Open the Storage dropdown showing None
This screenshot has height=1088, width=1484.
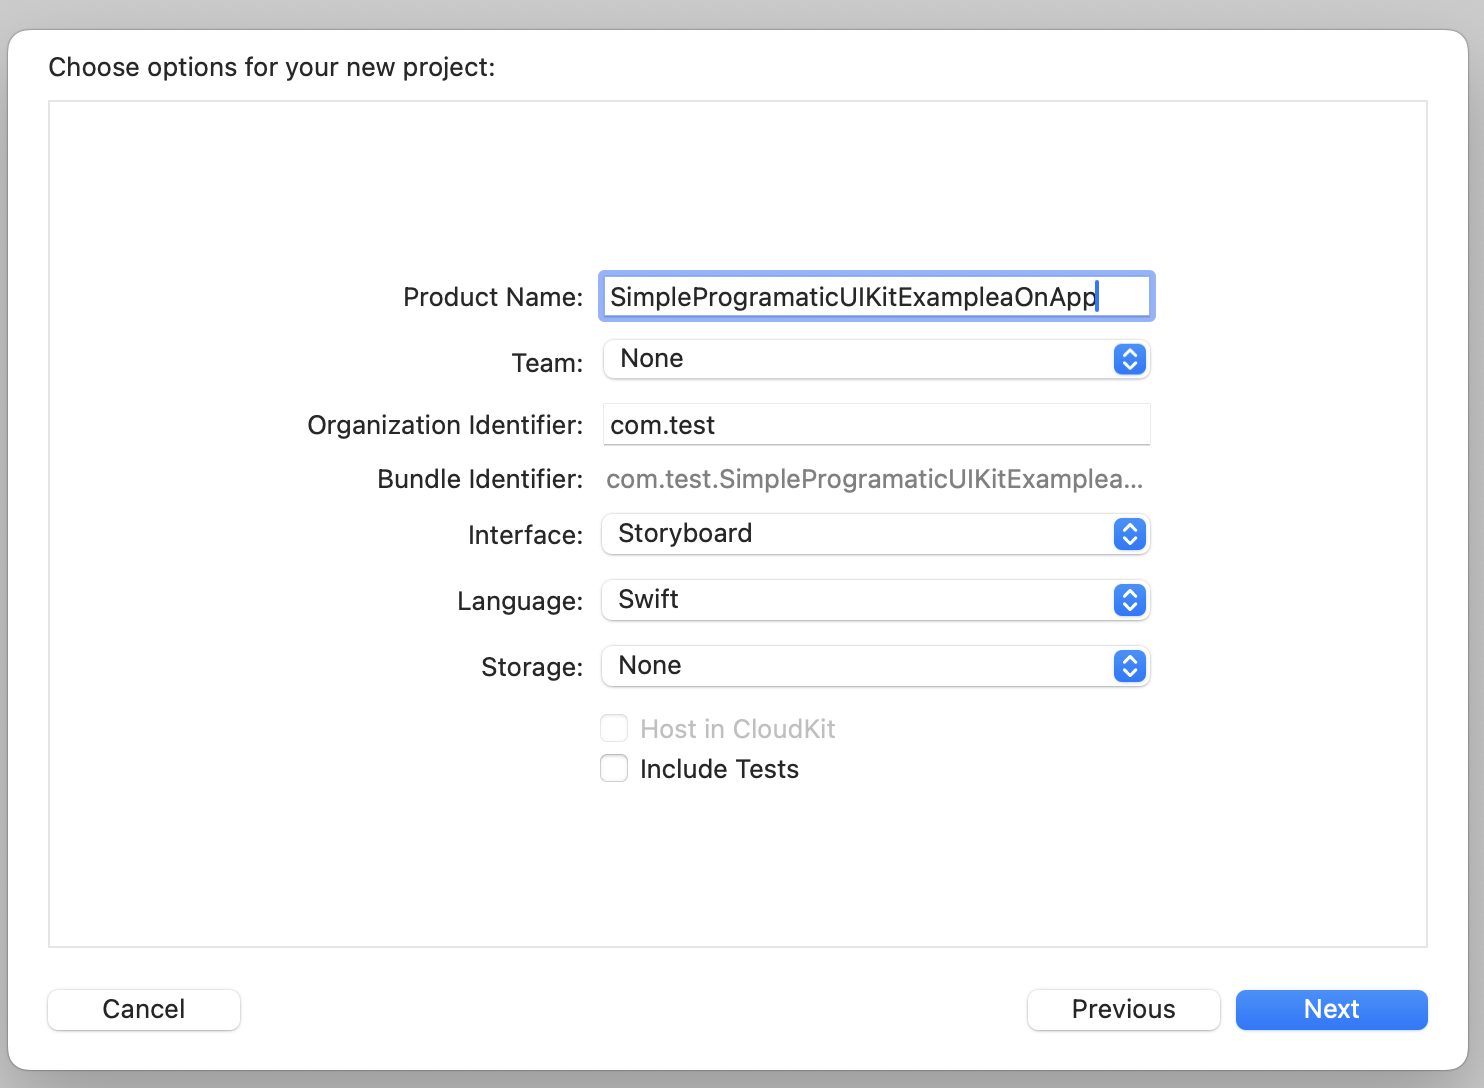click(x=860, y=666)
